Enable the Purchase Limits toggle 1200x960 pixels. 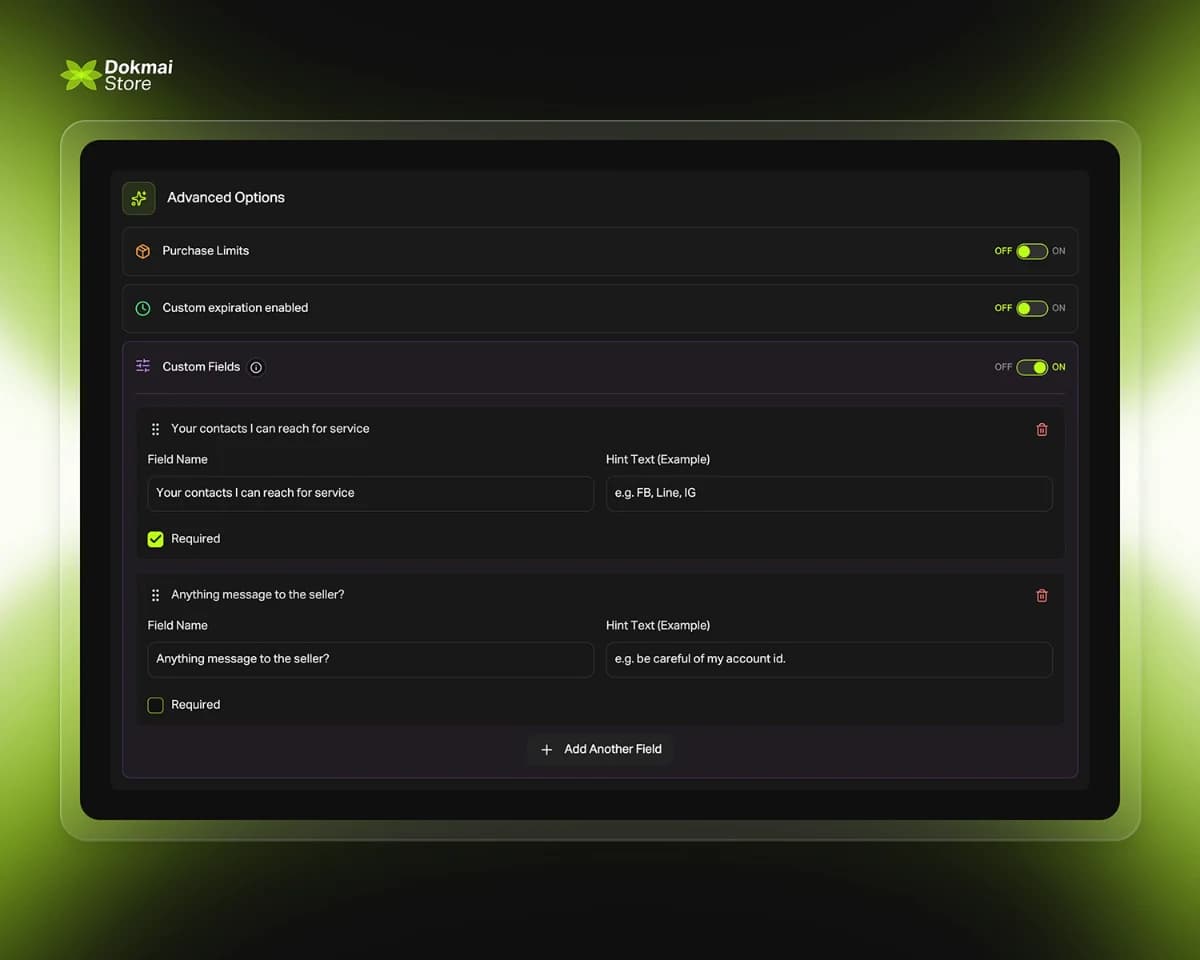coord(1030,251)
